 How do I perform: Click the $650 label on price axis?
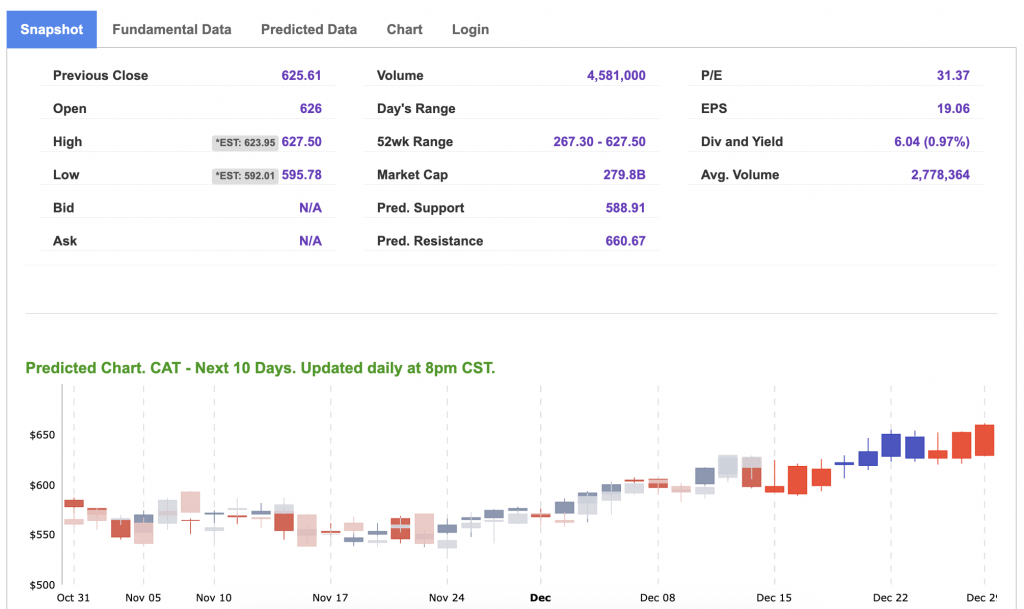click(44, 435)
